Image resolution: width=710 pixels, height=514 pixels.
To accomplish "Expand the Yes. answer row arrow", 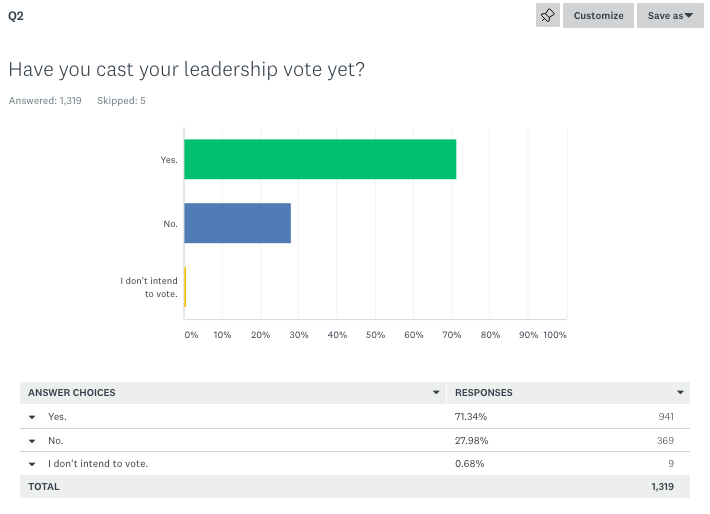I will pyautogui.click(x=32, y=417).
